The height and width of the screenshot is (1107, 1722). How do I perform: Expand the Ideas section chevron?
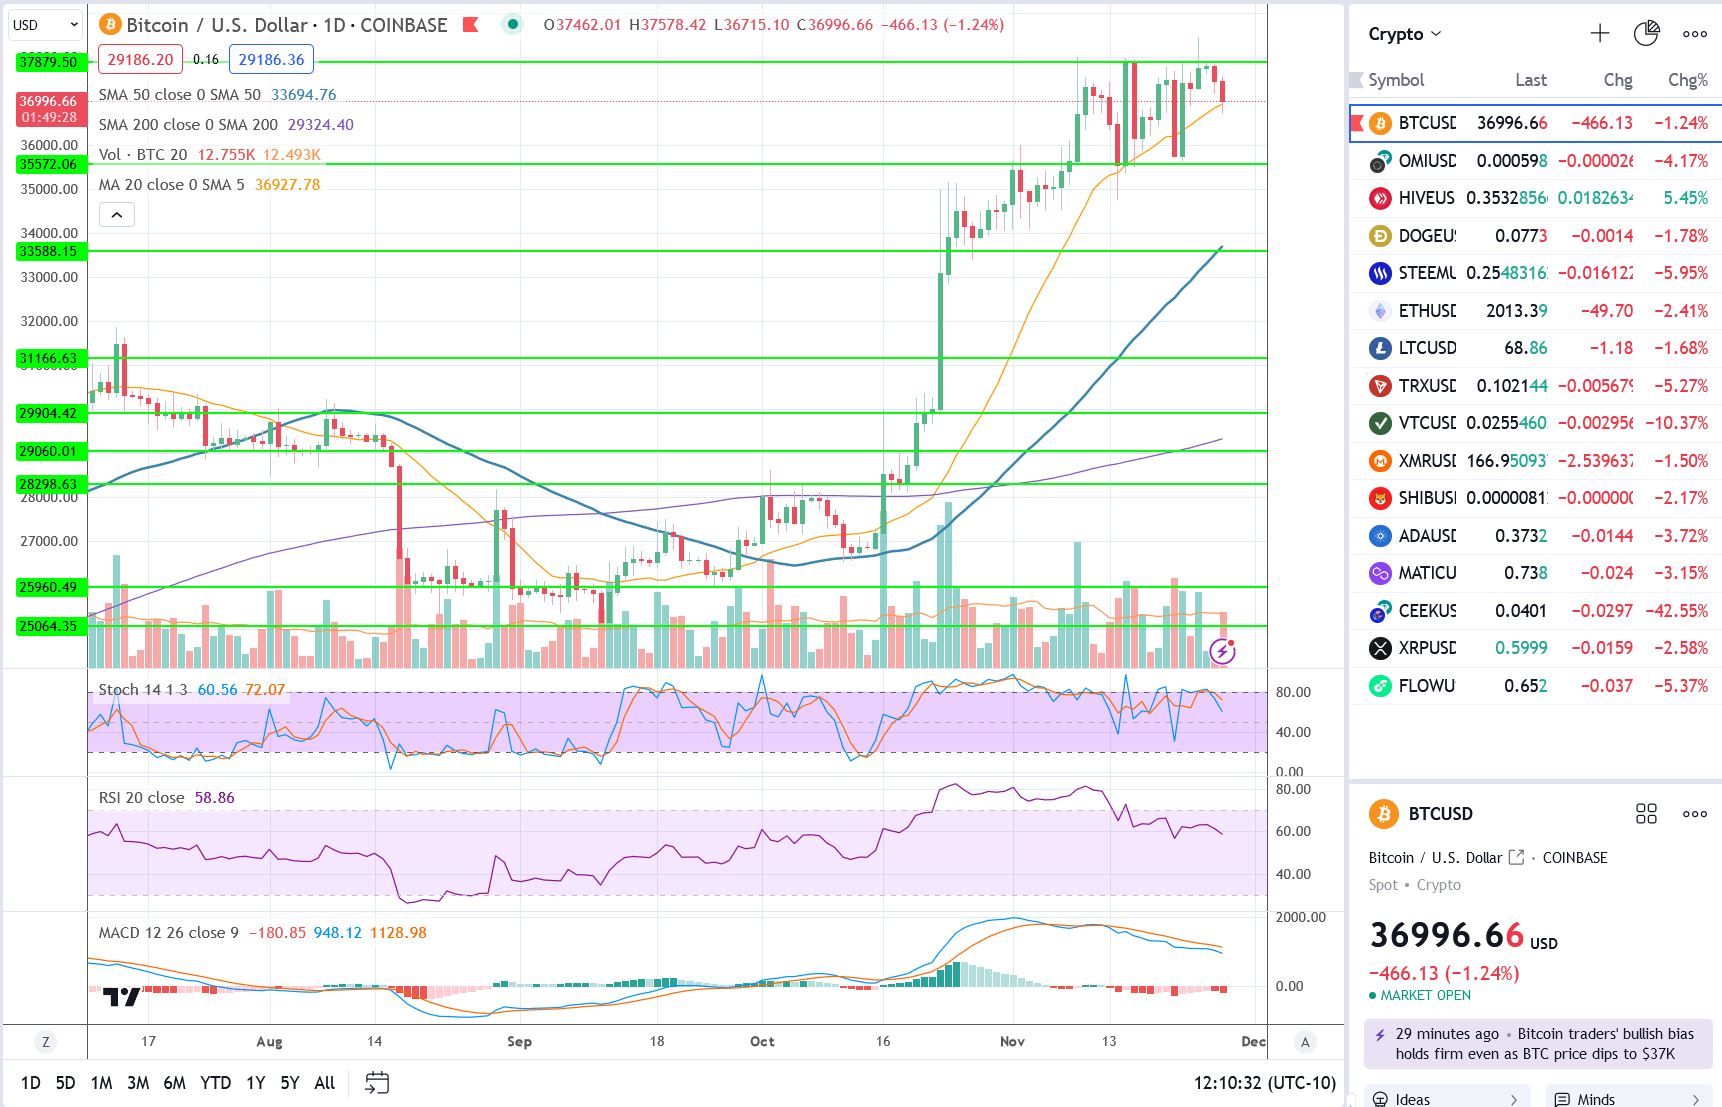pyautogui.click(x=1514, y=1099)
